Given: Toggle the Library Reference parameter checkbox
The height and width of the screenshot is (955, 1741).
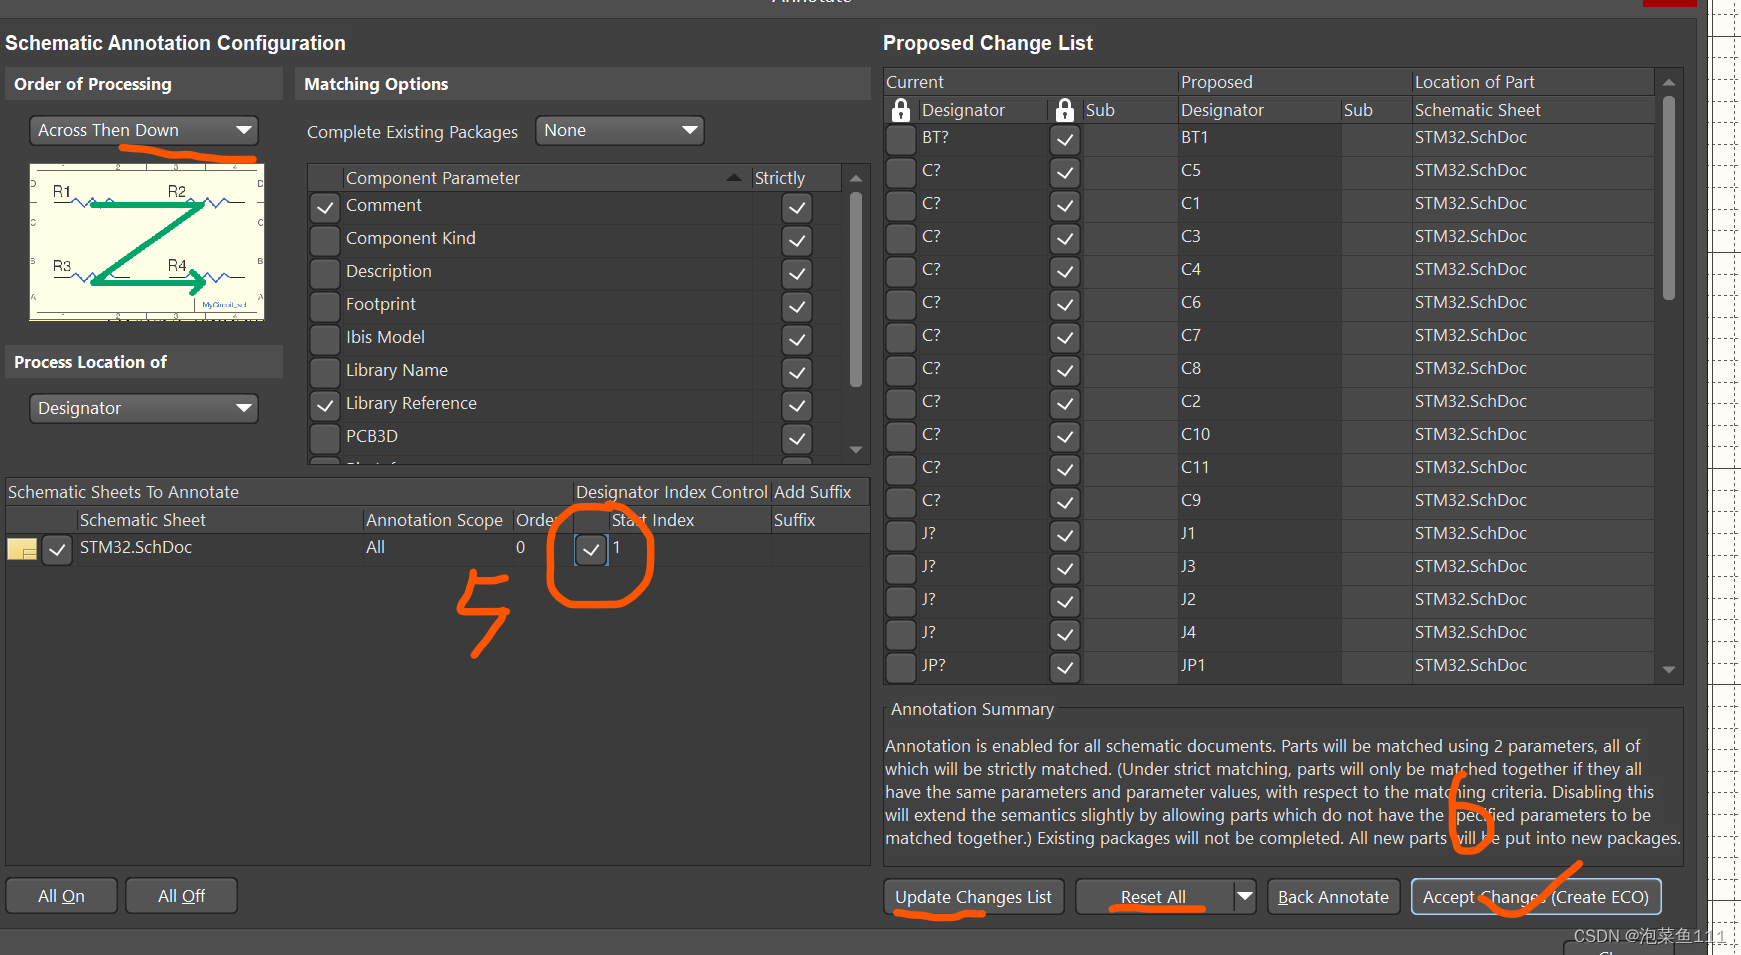Looking at the screenshot, I should pyautogui.click(x=325, y=406).
